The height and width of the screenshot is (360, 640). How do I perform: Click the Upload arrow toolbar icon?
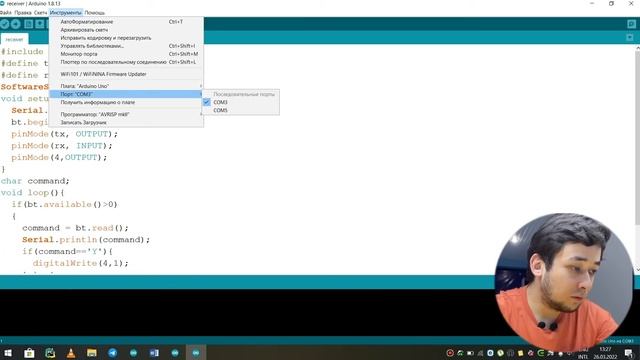point(16,24)
